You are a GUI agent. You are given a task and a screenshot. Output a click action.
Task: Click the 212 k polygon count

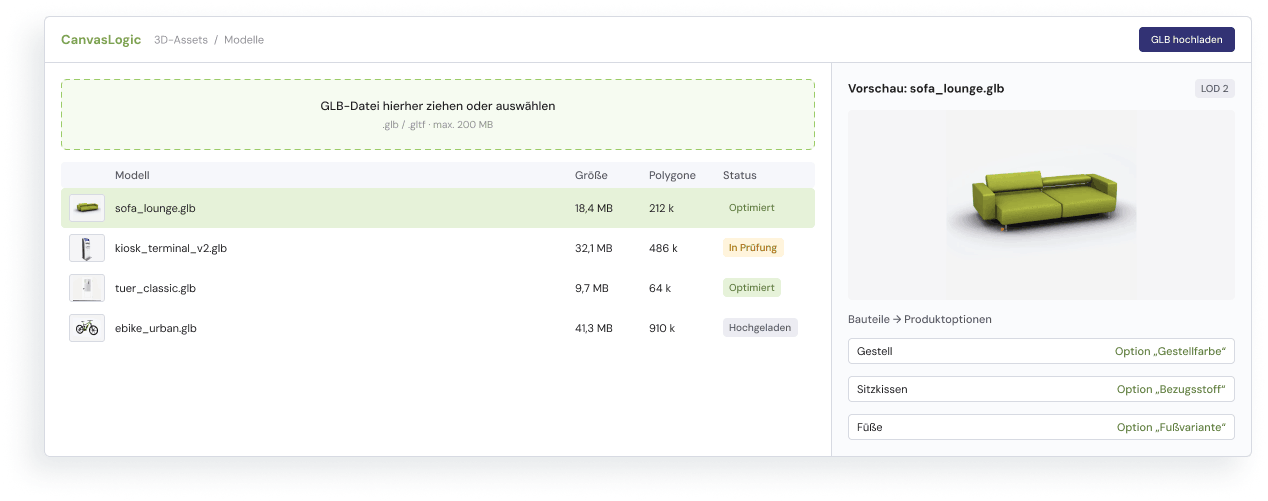[x=662, y=208]
